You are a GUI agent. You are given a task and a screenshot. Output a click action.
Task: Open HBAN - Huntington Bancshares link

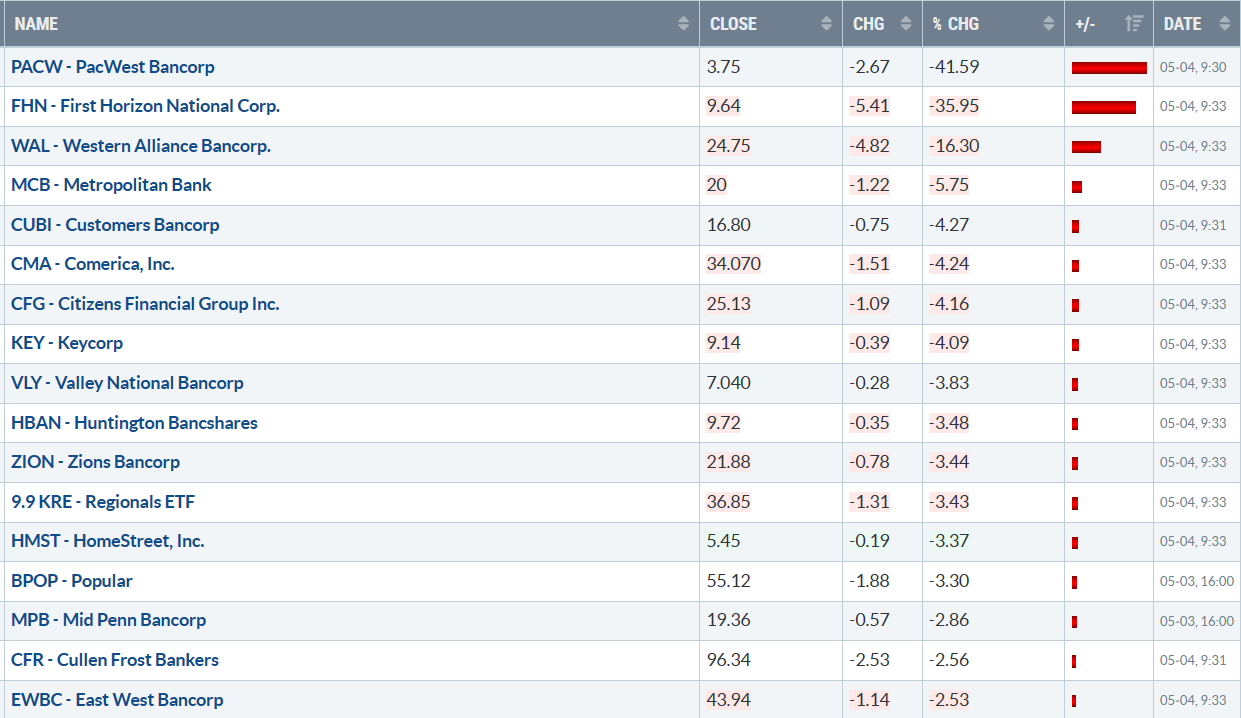click(x=134, y=423)
